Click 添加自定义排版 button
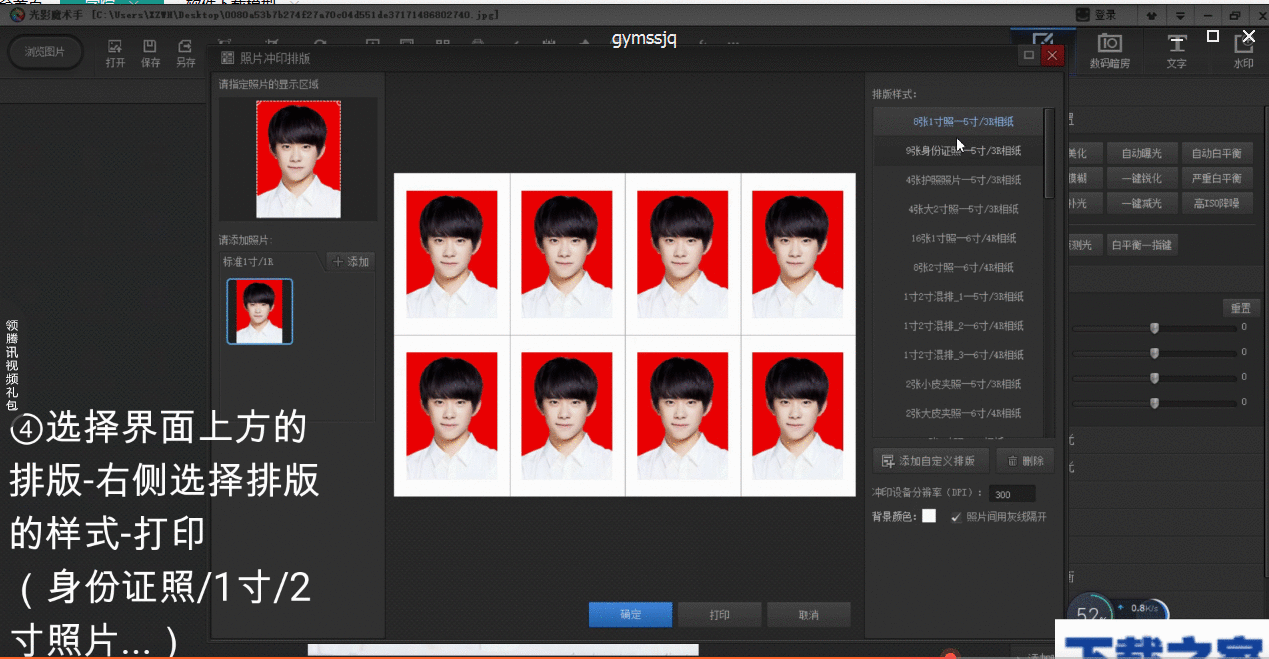1269x659 pixels. [931, 461]
